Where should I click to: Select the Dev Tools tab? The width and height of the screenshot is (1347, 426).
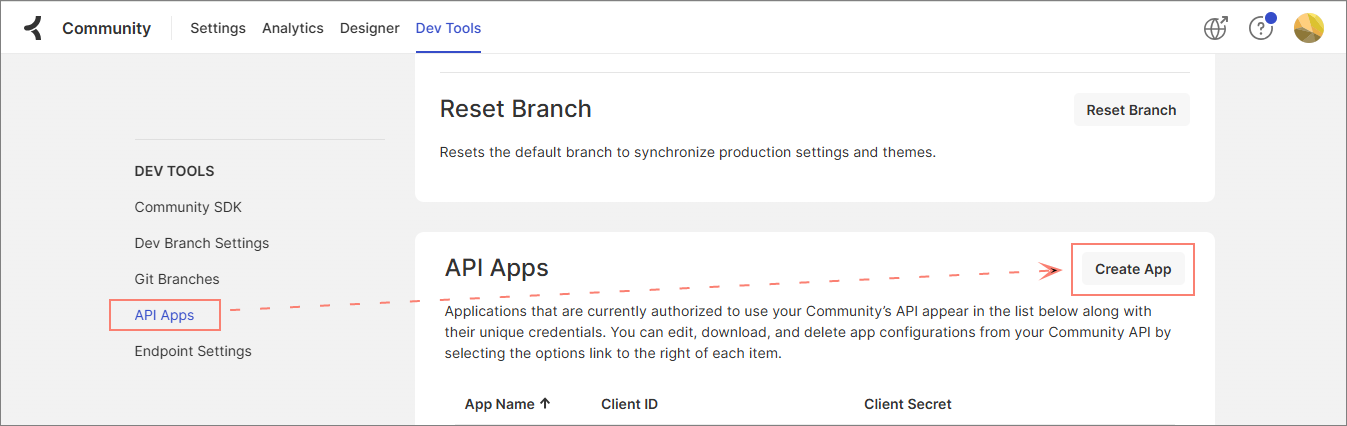tap(448, 28)
